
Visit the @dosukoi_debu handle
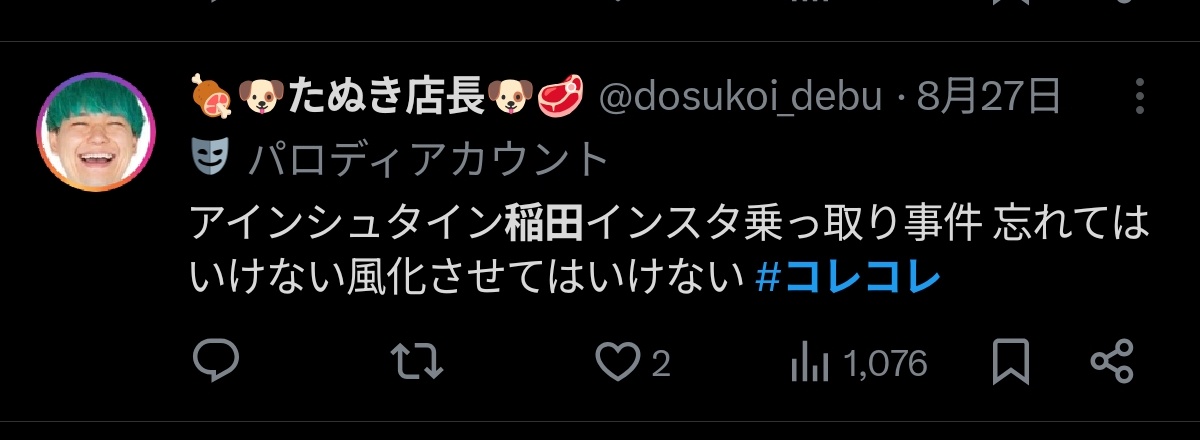tap(741, 98)
